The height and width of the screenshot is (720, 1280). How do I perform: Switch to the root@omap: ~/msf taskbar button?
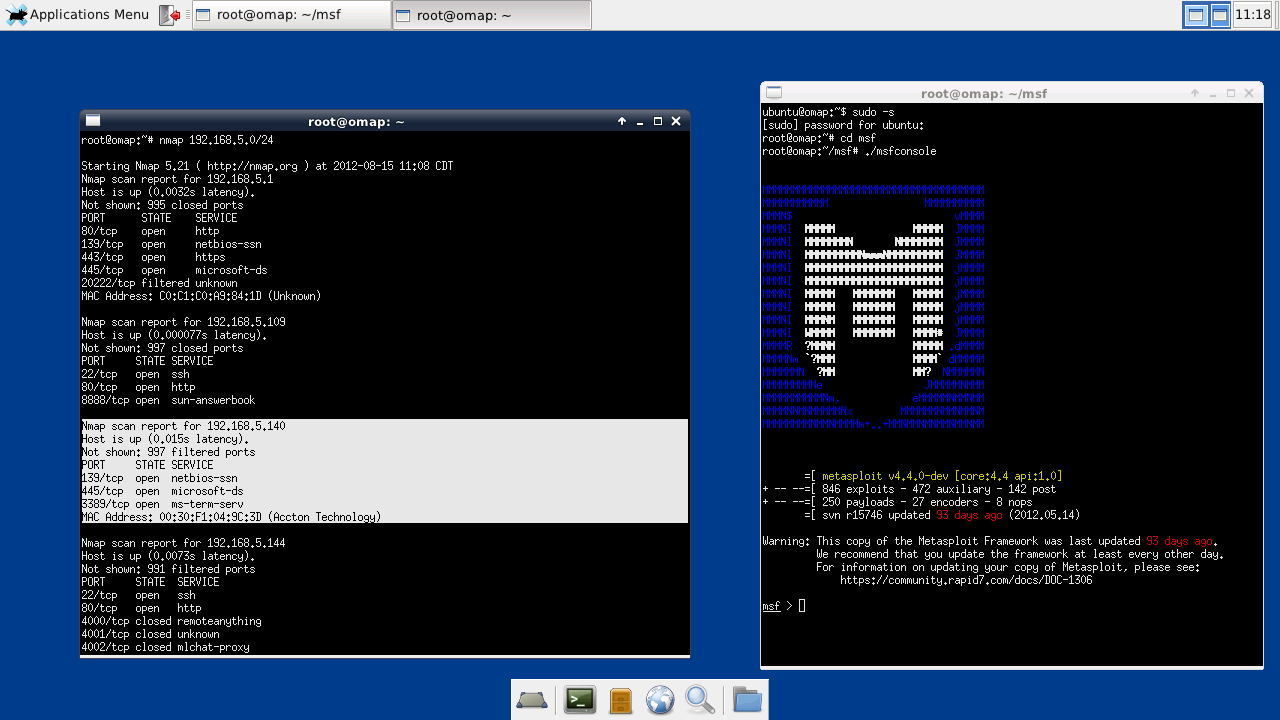click(x=291, y=15)
